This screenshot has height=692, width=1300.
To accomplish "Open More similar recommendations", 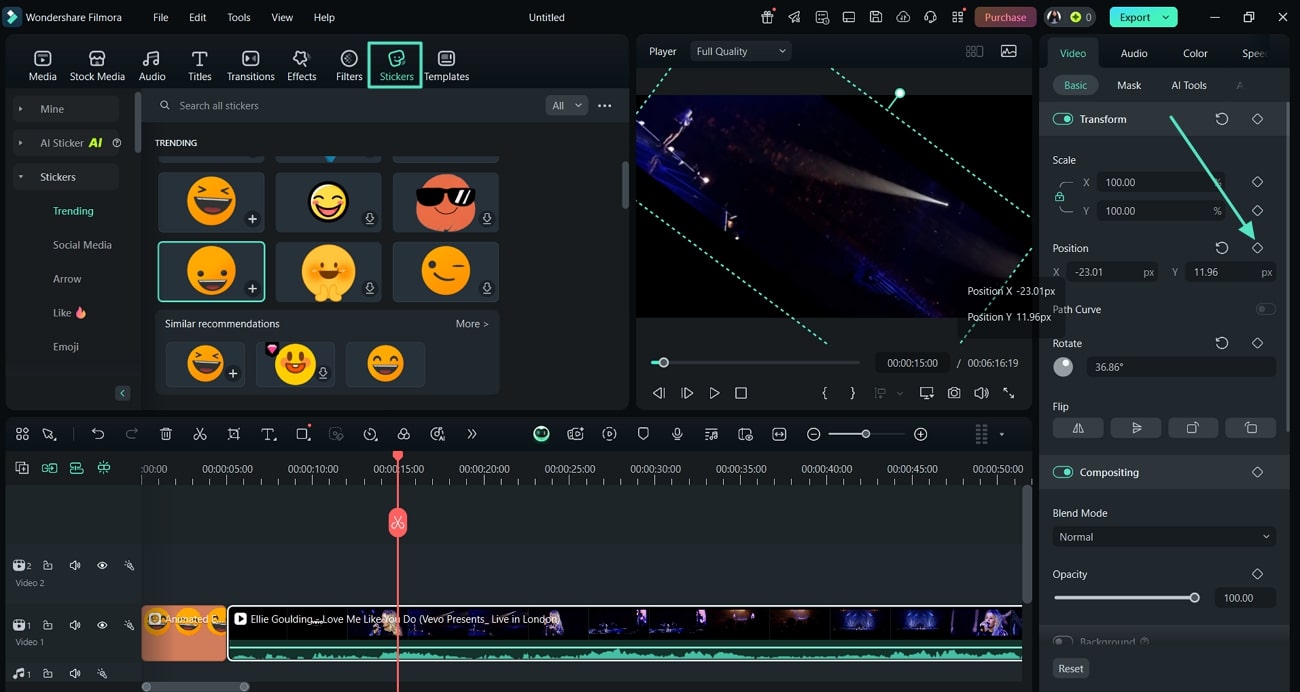I will tap(472, 324).
